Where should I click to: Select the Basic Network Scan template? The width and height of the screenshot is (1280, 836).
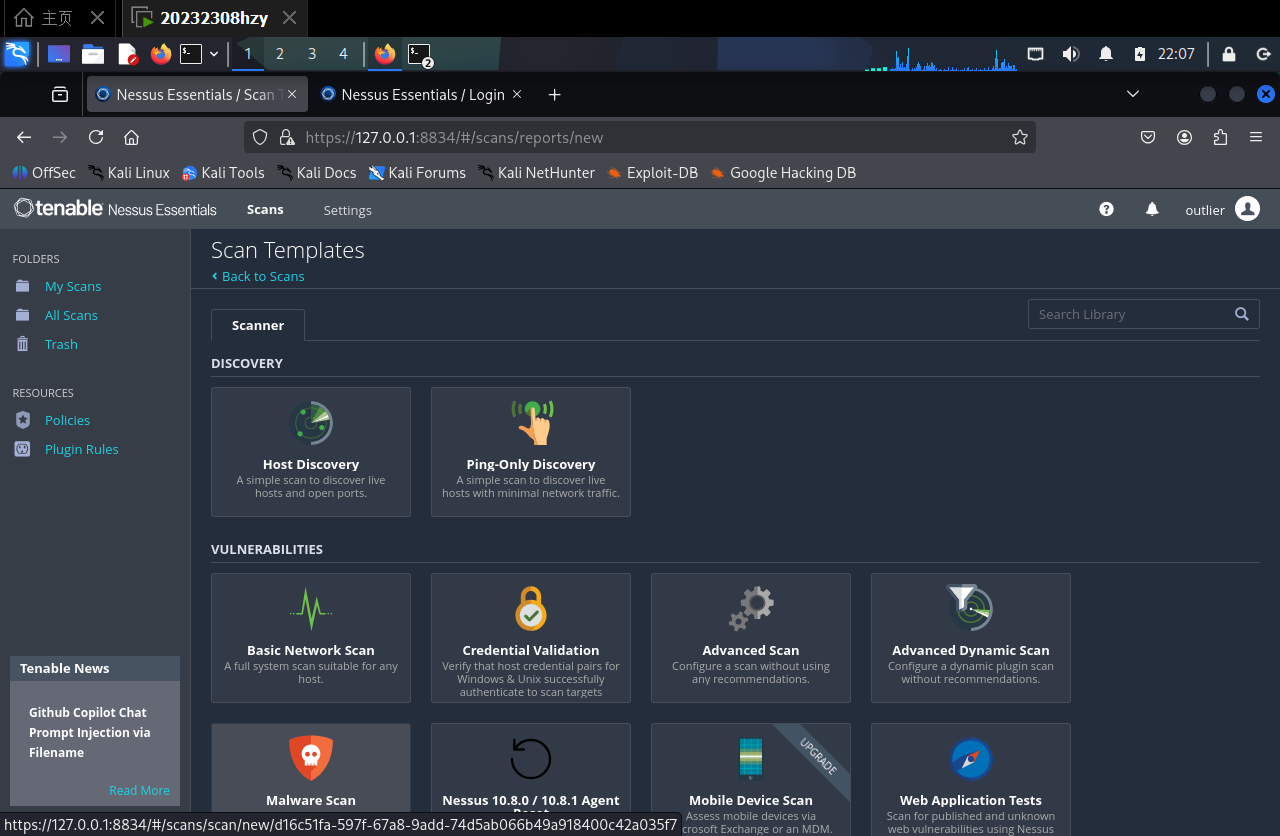[311, 638]
